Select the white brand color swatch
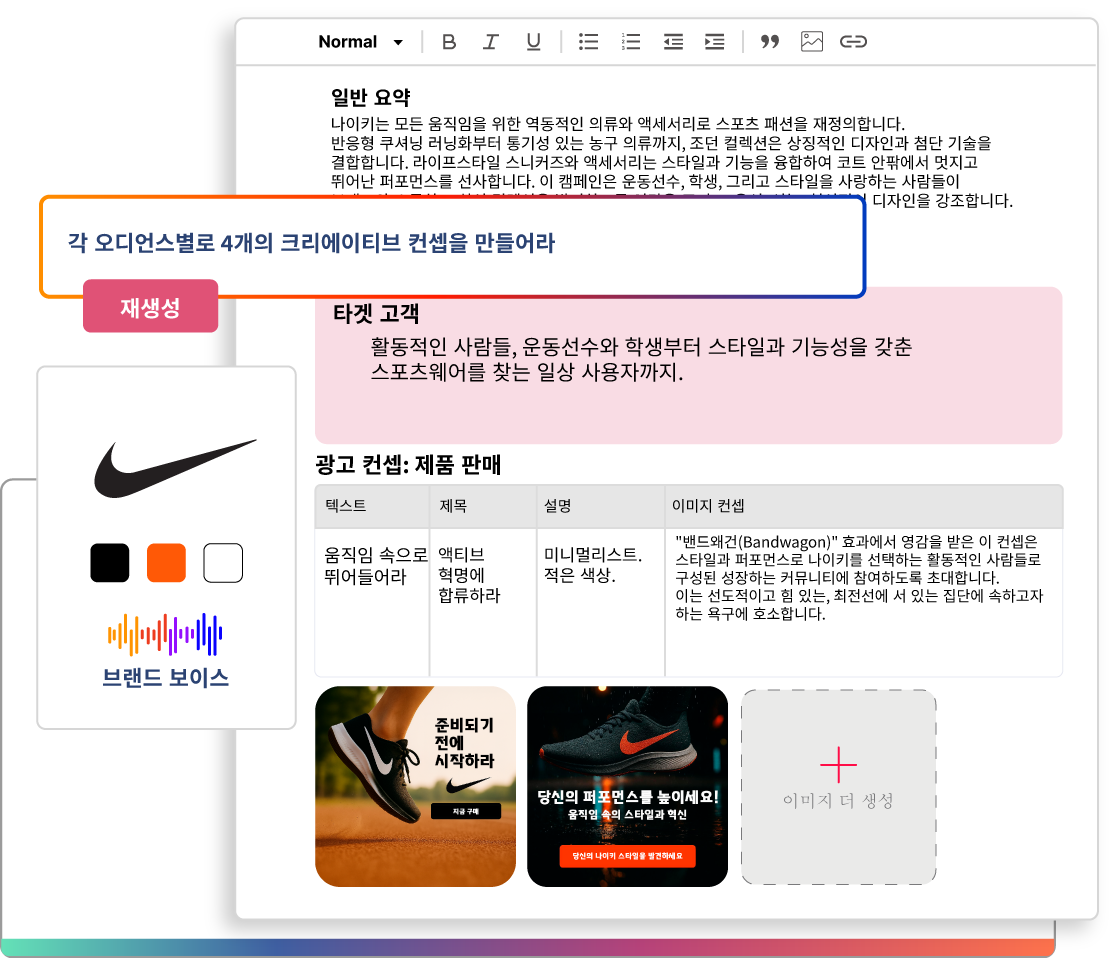This screenshot has width=1117, height=958. pos(223,563)
